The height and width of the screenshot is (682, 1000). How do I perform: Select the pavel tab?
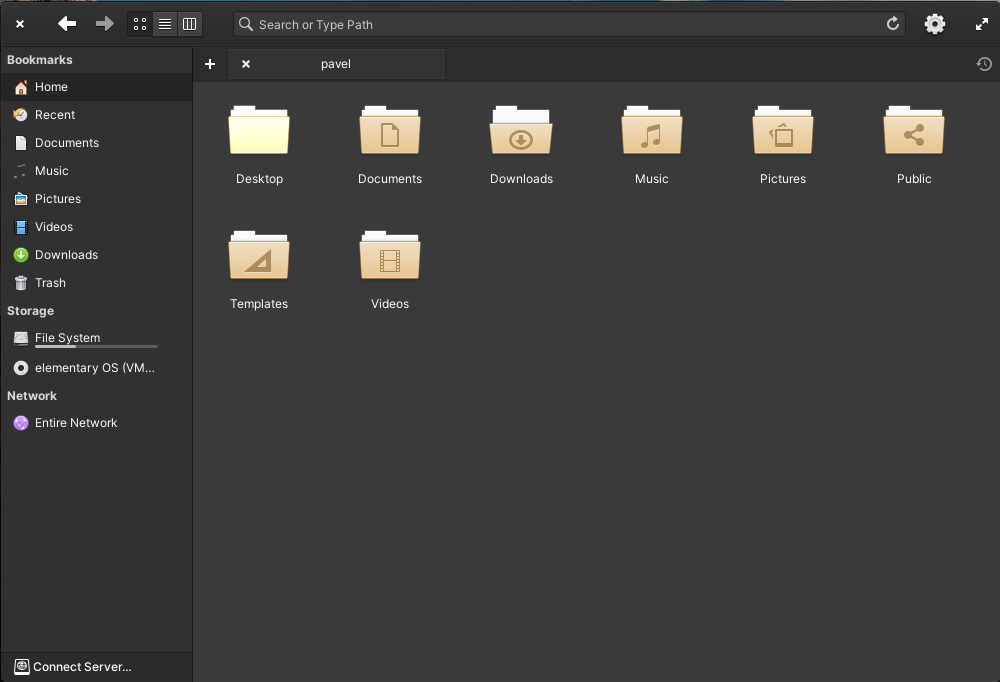(x=336, y=63)
